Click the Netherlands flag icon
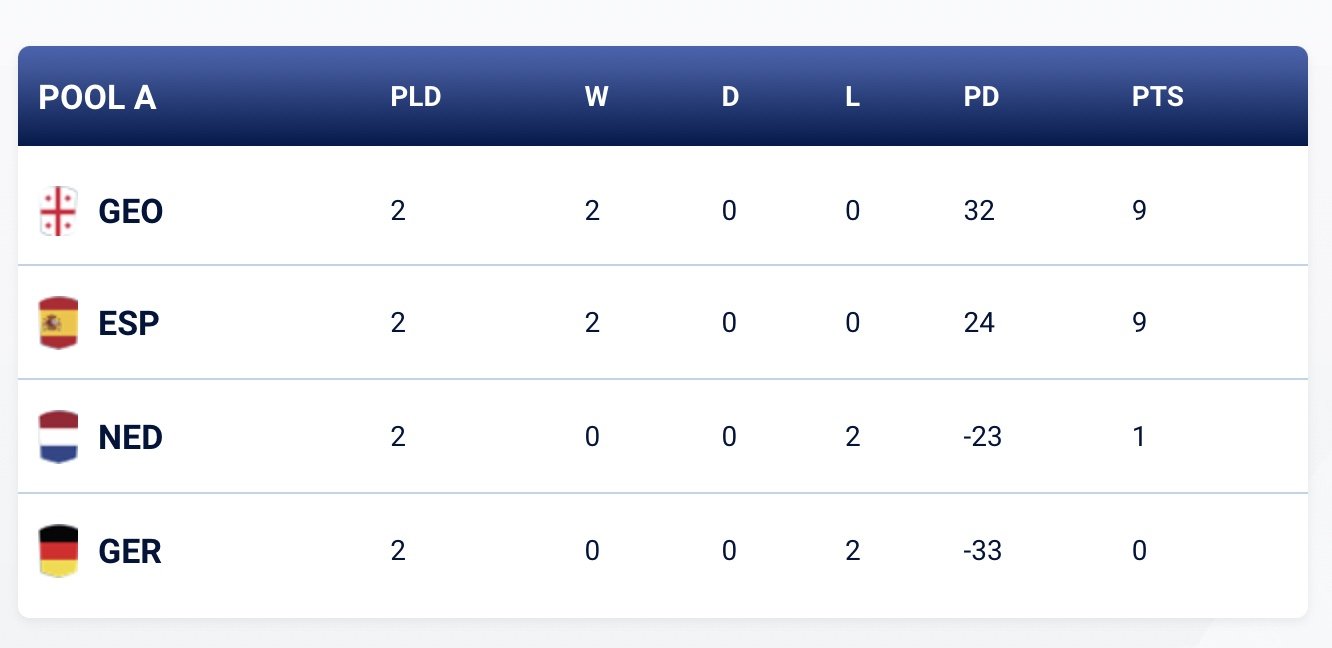The height and width of the screenshot is (648, 1332). pyautogui.click(x=58, y=437)
